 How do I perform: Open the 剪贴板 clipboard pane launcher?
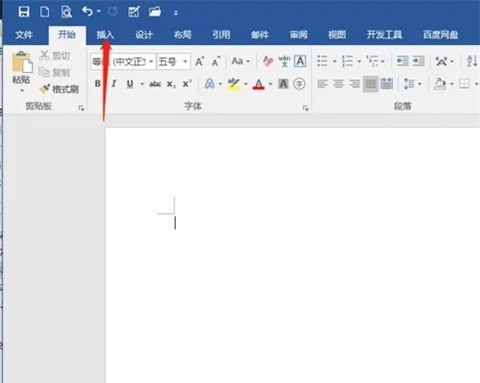point(81,108)
